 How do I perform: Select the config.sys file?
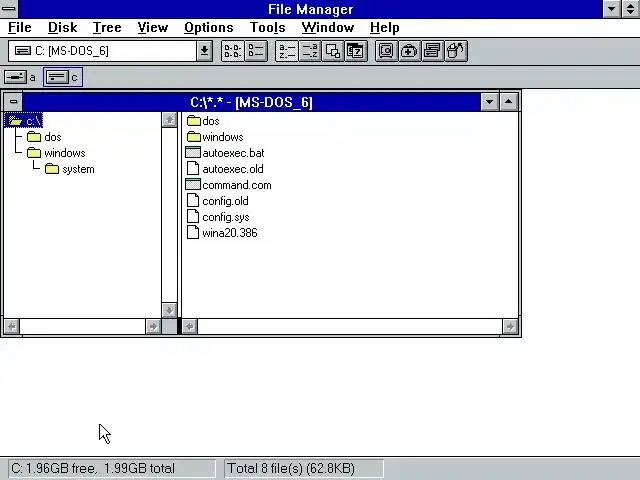pyautogui.click(x=218, y=217)
